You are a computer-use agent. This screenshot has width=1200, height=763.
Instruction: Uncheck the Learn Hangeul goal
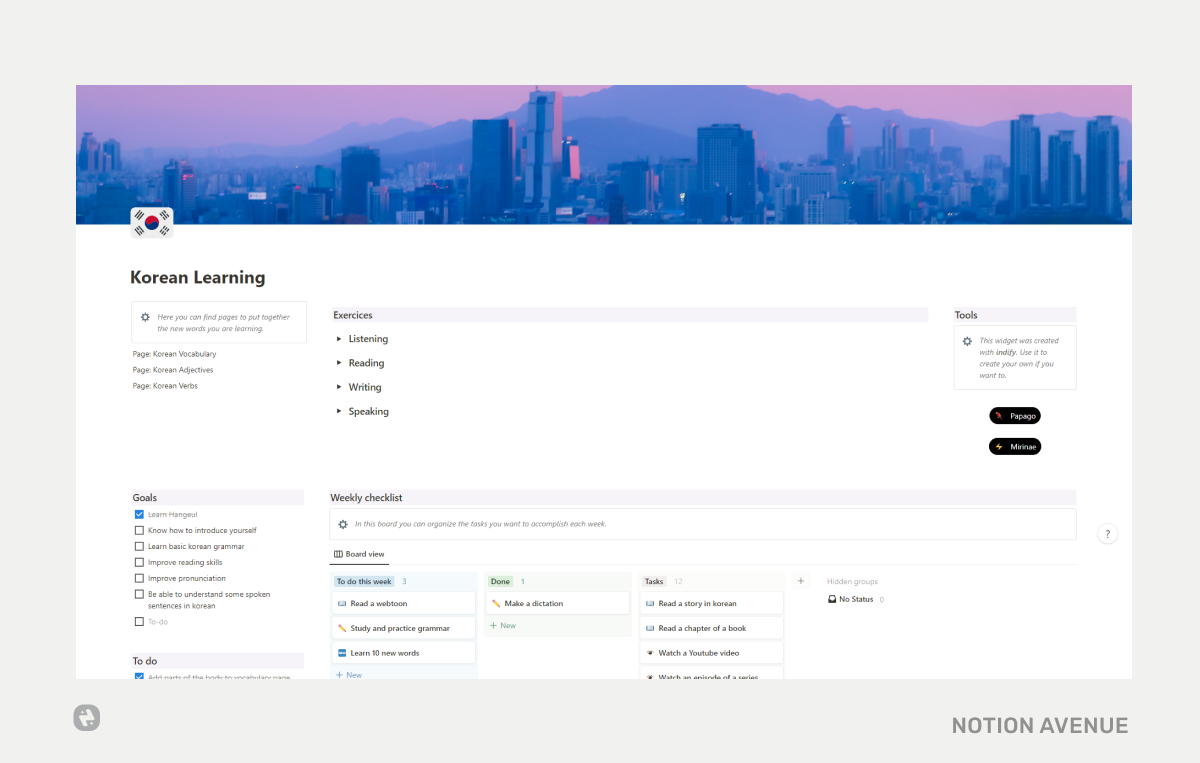click(x=139, y=514)
